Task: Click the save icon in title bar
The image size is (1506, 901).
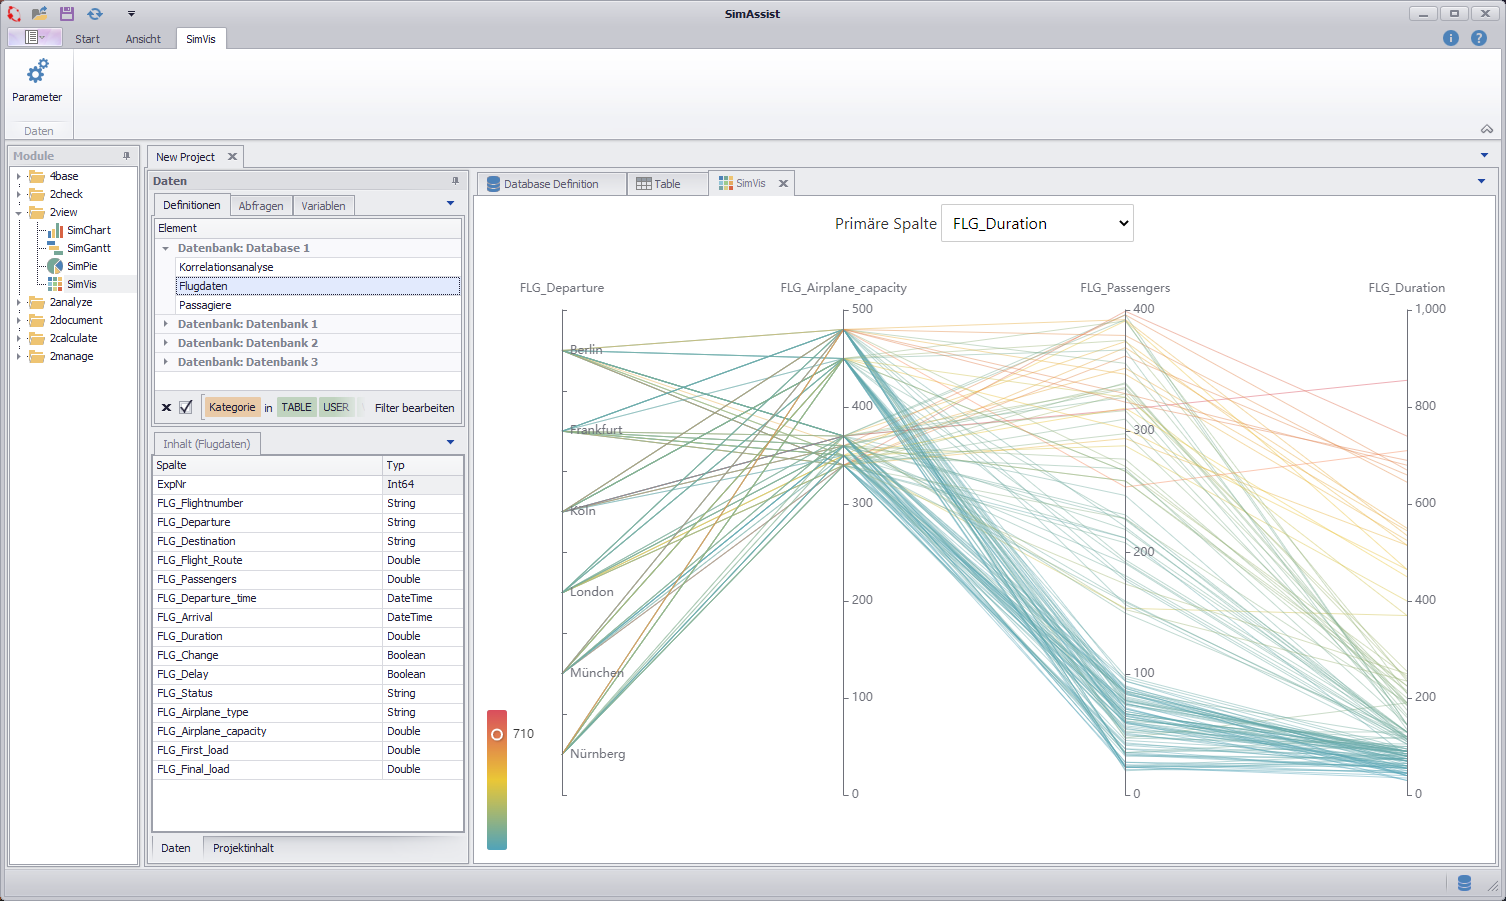Action: tap(67, 13)
